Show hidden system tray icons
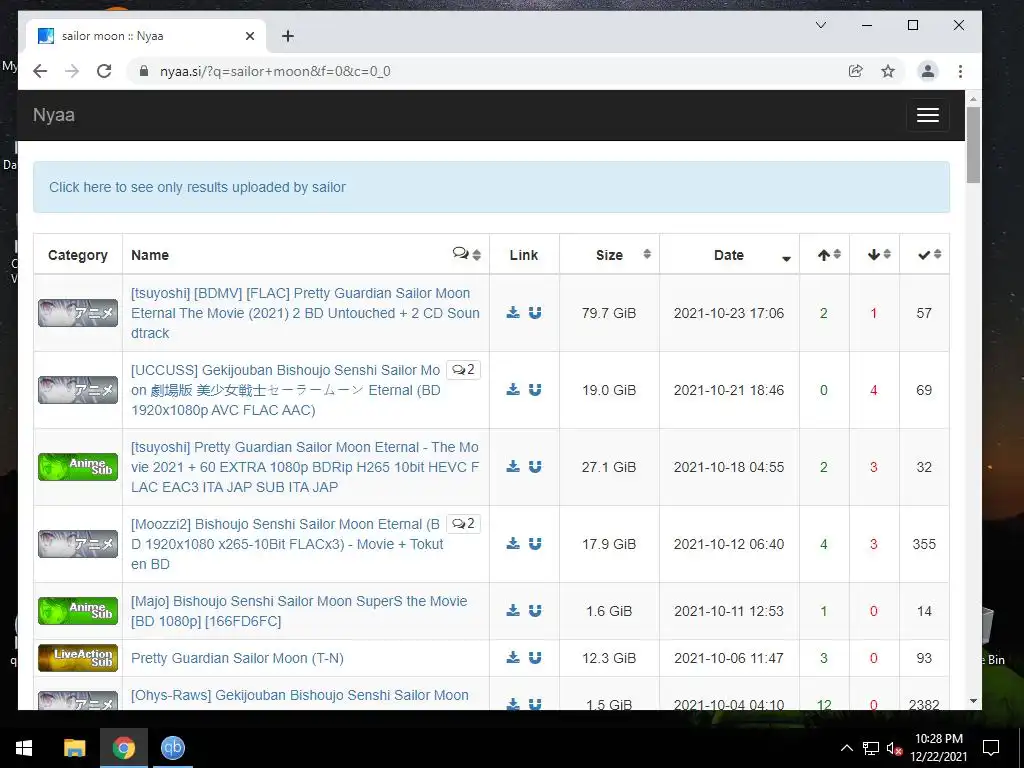This screenshot has height=768, width=1024. (x=846, y=748)
